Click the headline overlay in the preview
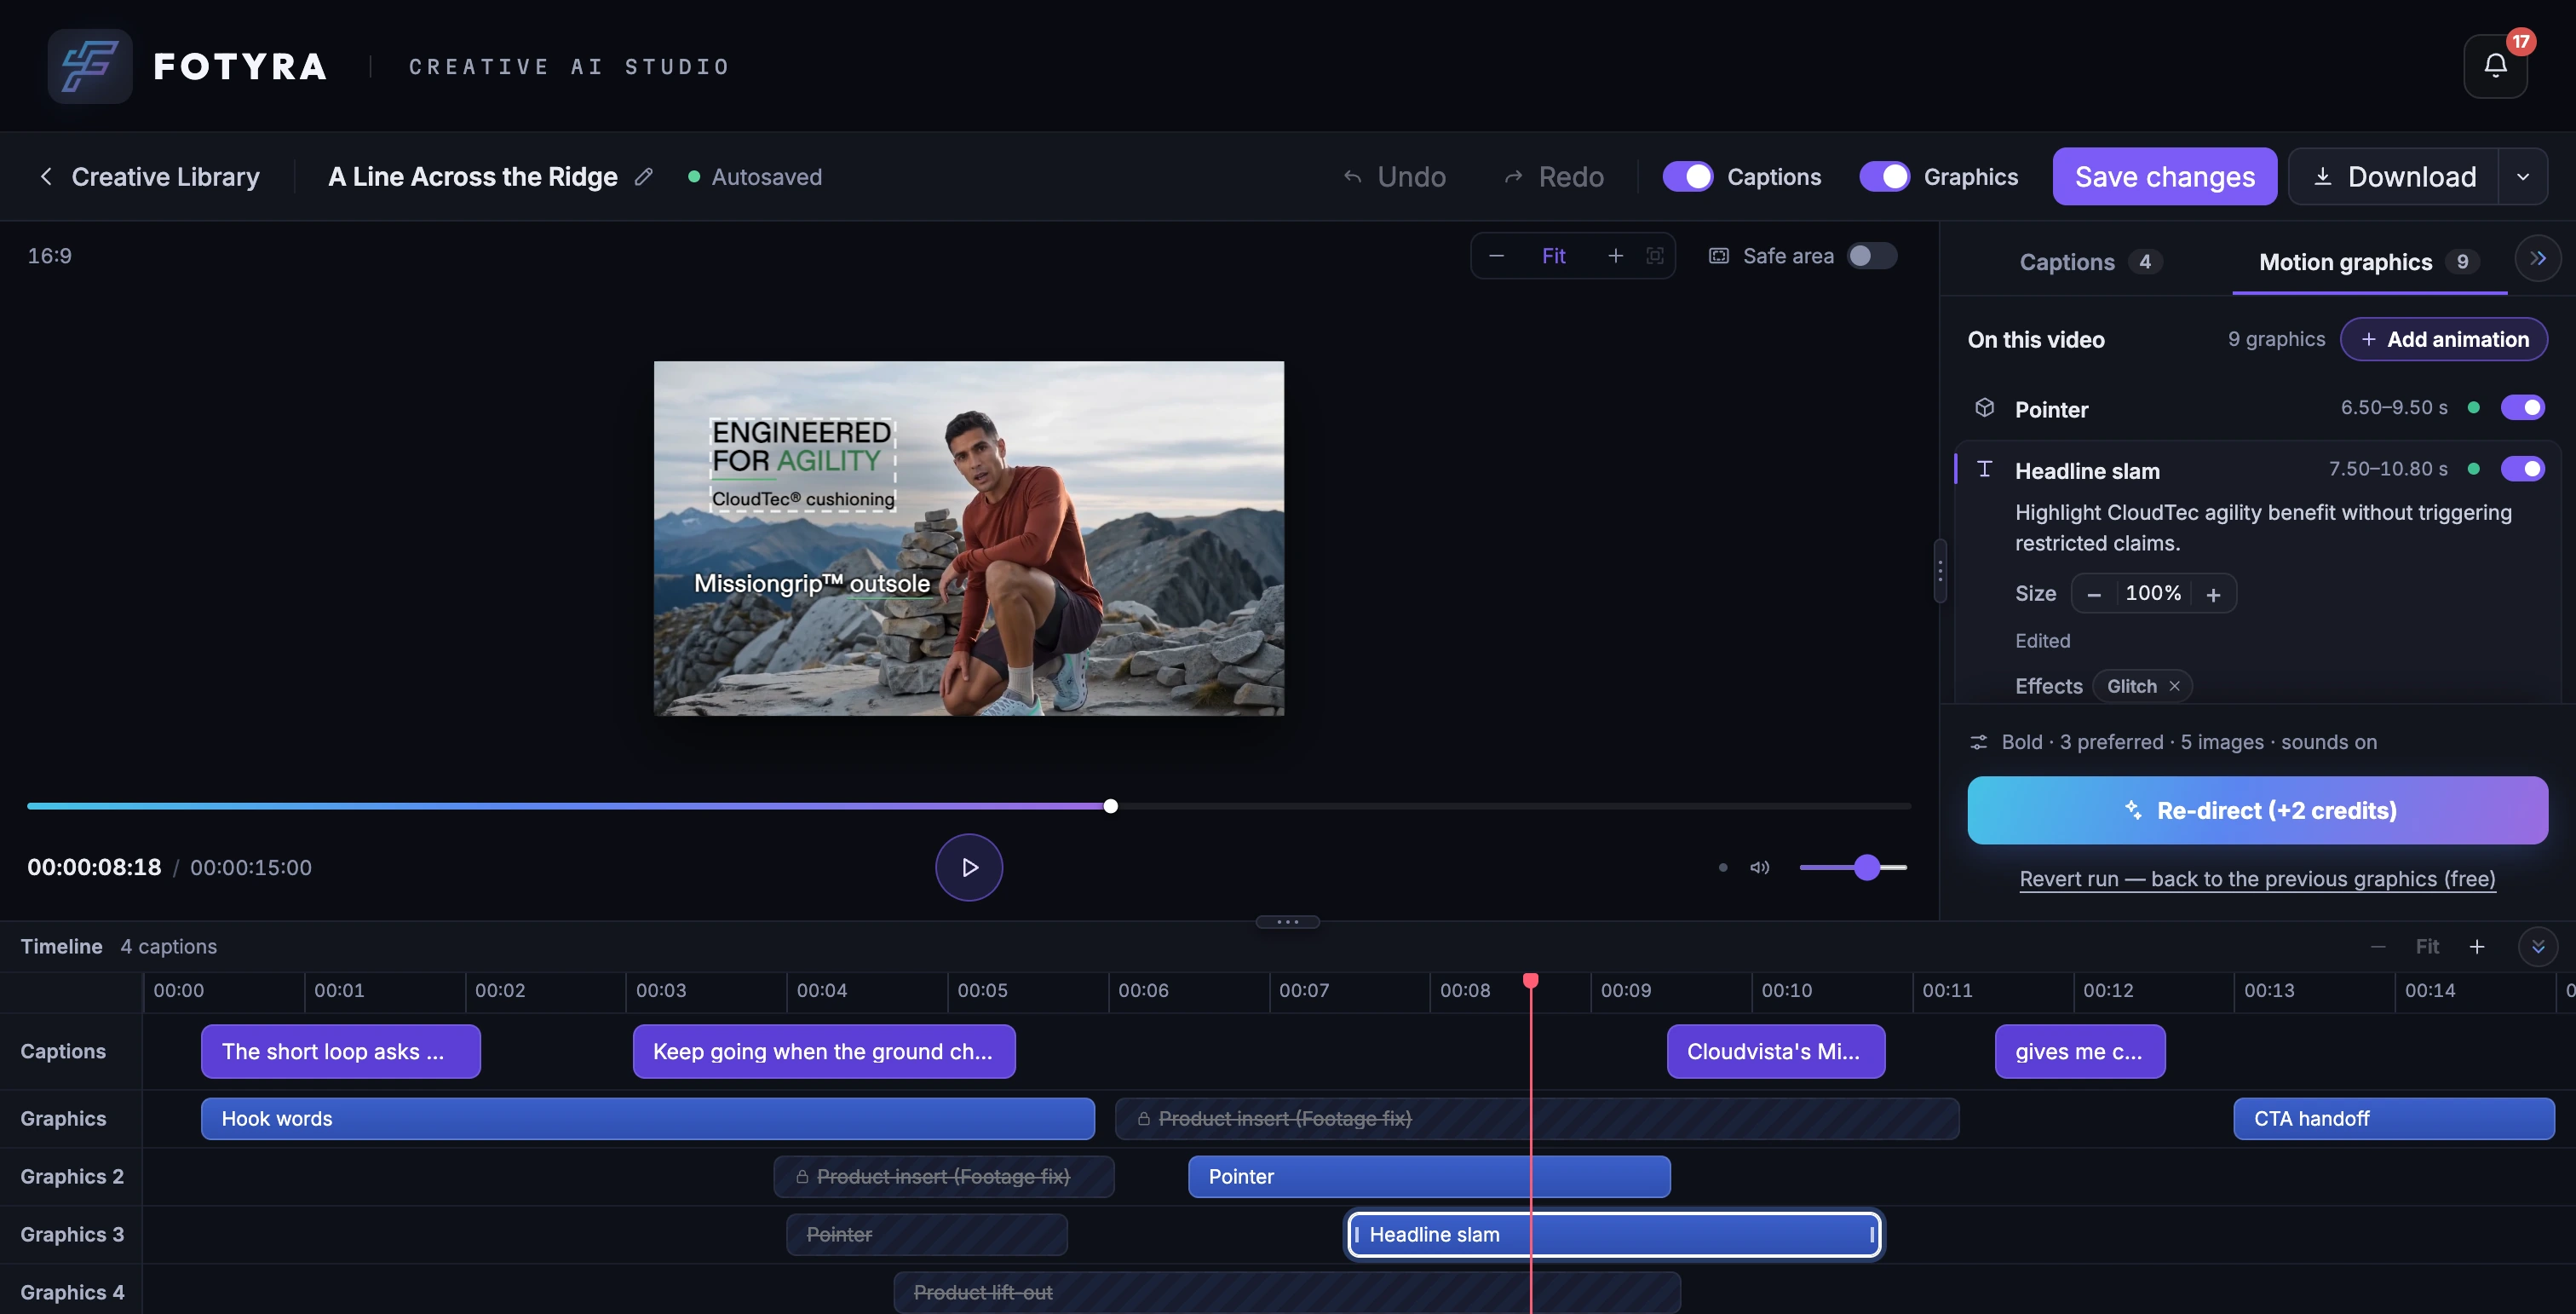The width and height of the screenshot is (2576, 1314). pyautogui.click(x=802, y=464)
